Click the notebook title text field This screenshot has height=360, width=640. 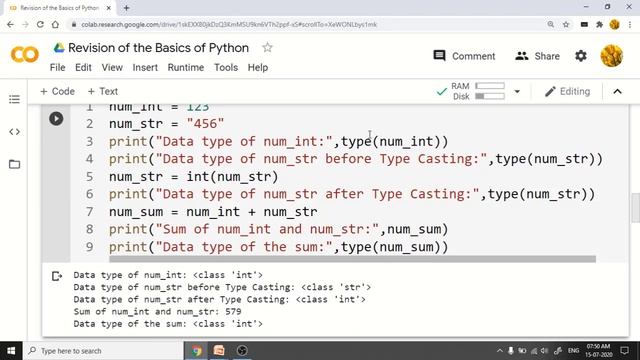158,48
